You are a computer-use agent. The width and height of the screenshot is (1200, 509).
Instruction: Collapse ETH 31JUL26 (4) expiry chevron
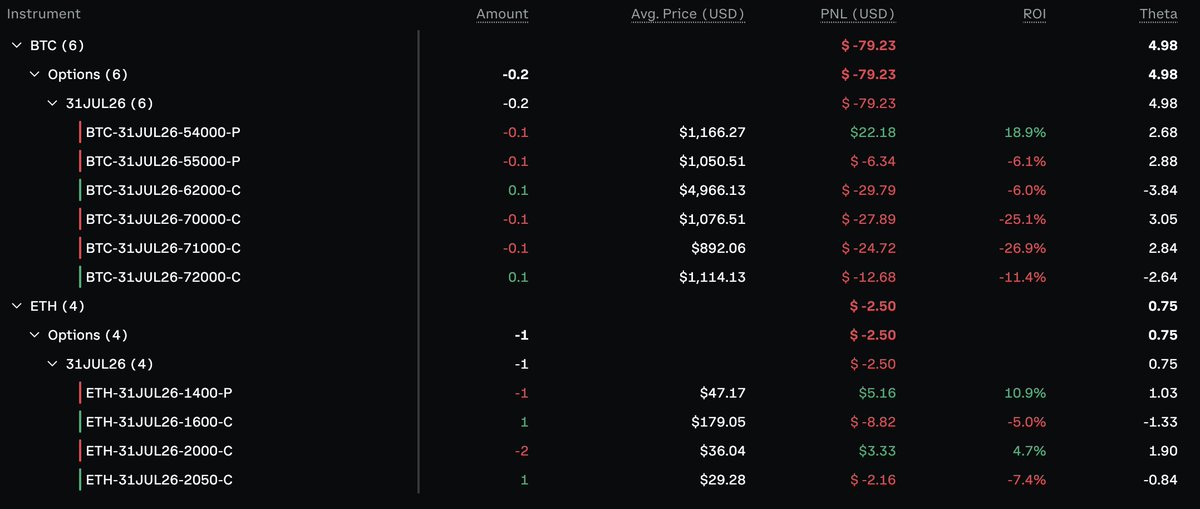(x=53, y=364)
